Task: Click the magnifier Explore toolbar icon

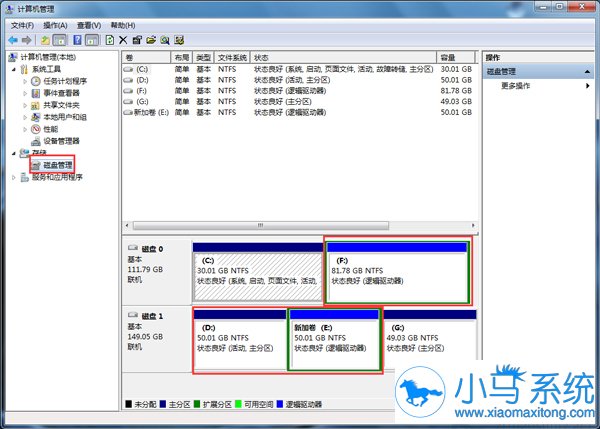Action: 165,40
